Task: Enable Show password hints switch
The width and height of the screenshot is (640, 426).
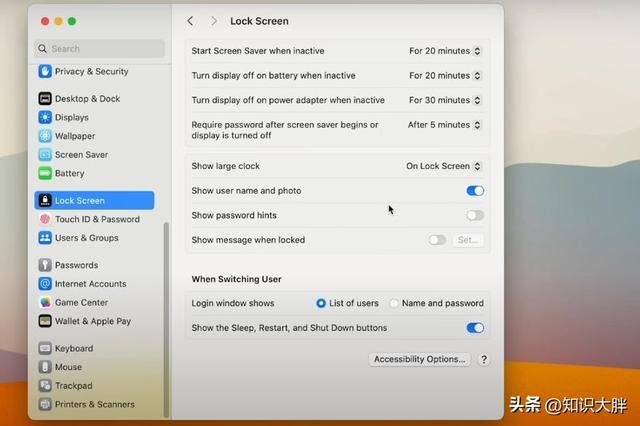Action: click(x=475, y=215)
